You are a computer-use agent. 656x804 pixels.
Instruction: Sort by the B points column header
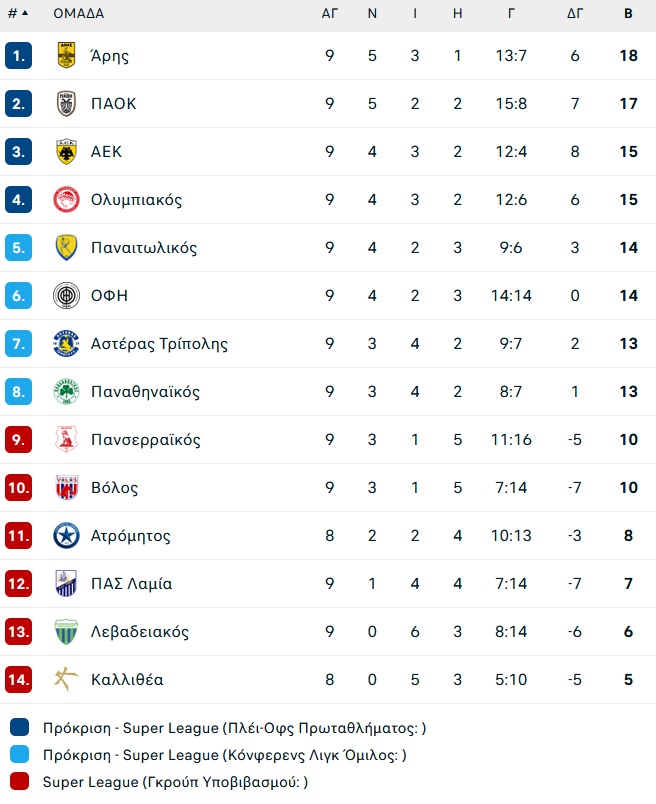click(x=628, y=13)
